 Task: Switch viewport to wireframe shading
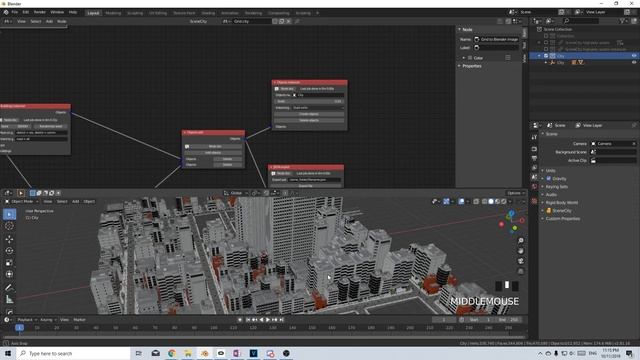coord(484,201)
